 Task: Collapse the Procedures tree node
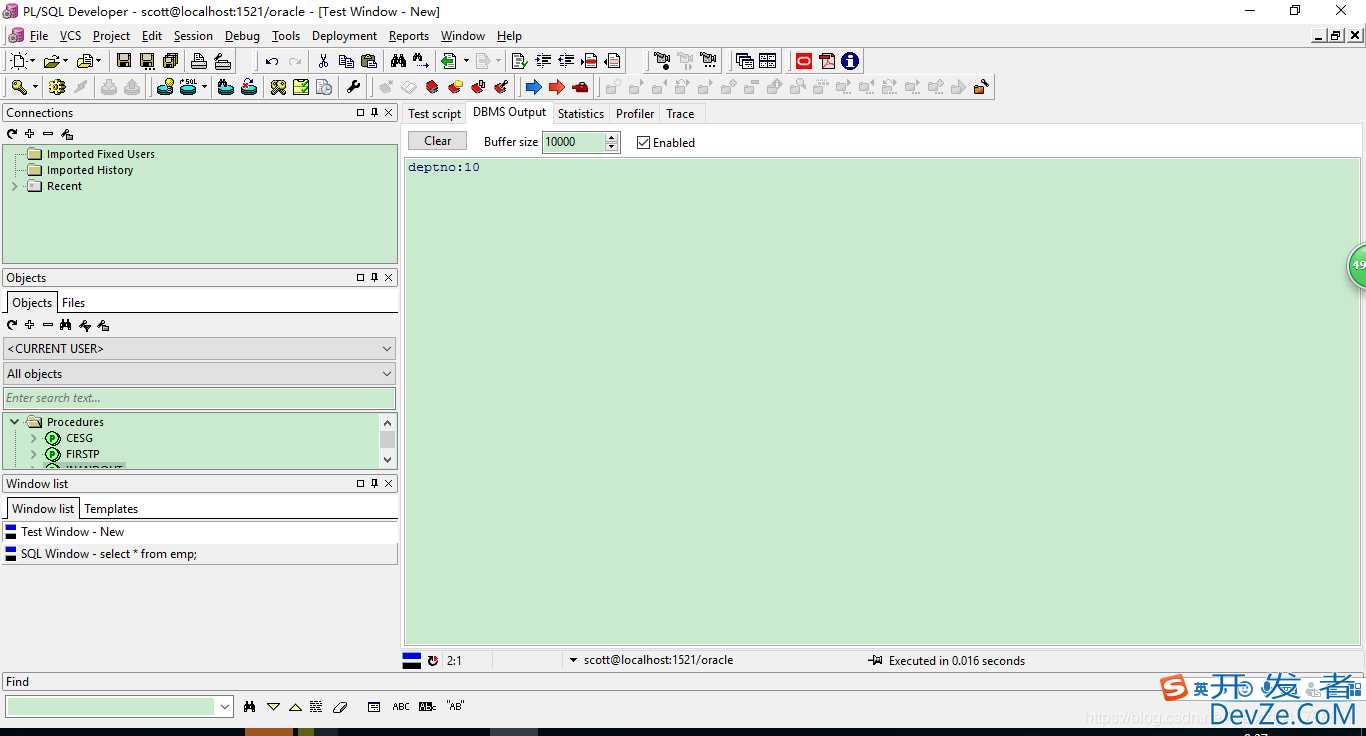pyautogui.click(x=14, y=422)
